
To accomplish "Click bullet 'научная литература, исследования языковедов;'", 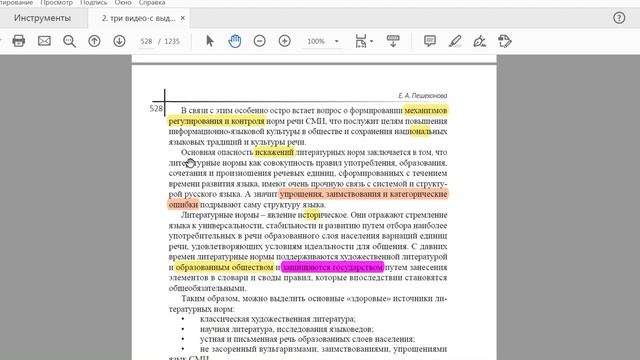I will [287, 329].
